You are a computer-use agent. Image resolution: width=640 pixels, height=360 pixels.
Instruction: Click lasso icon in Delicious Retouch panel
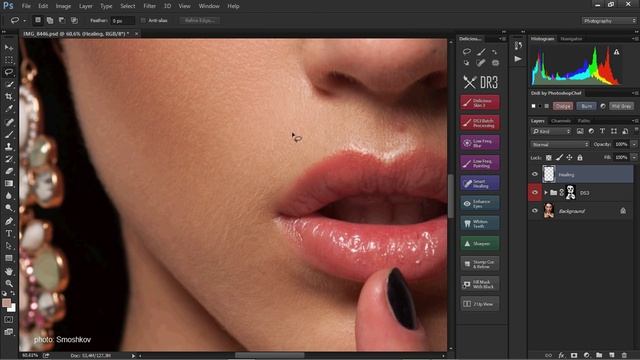tap(467, 51)
